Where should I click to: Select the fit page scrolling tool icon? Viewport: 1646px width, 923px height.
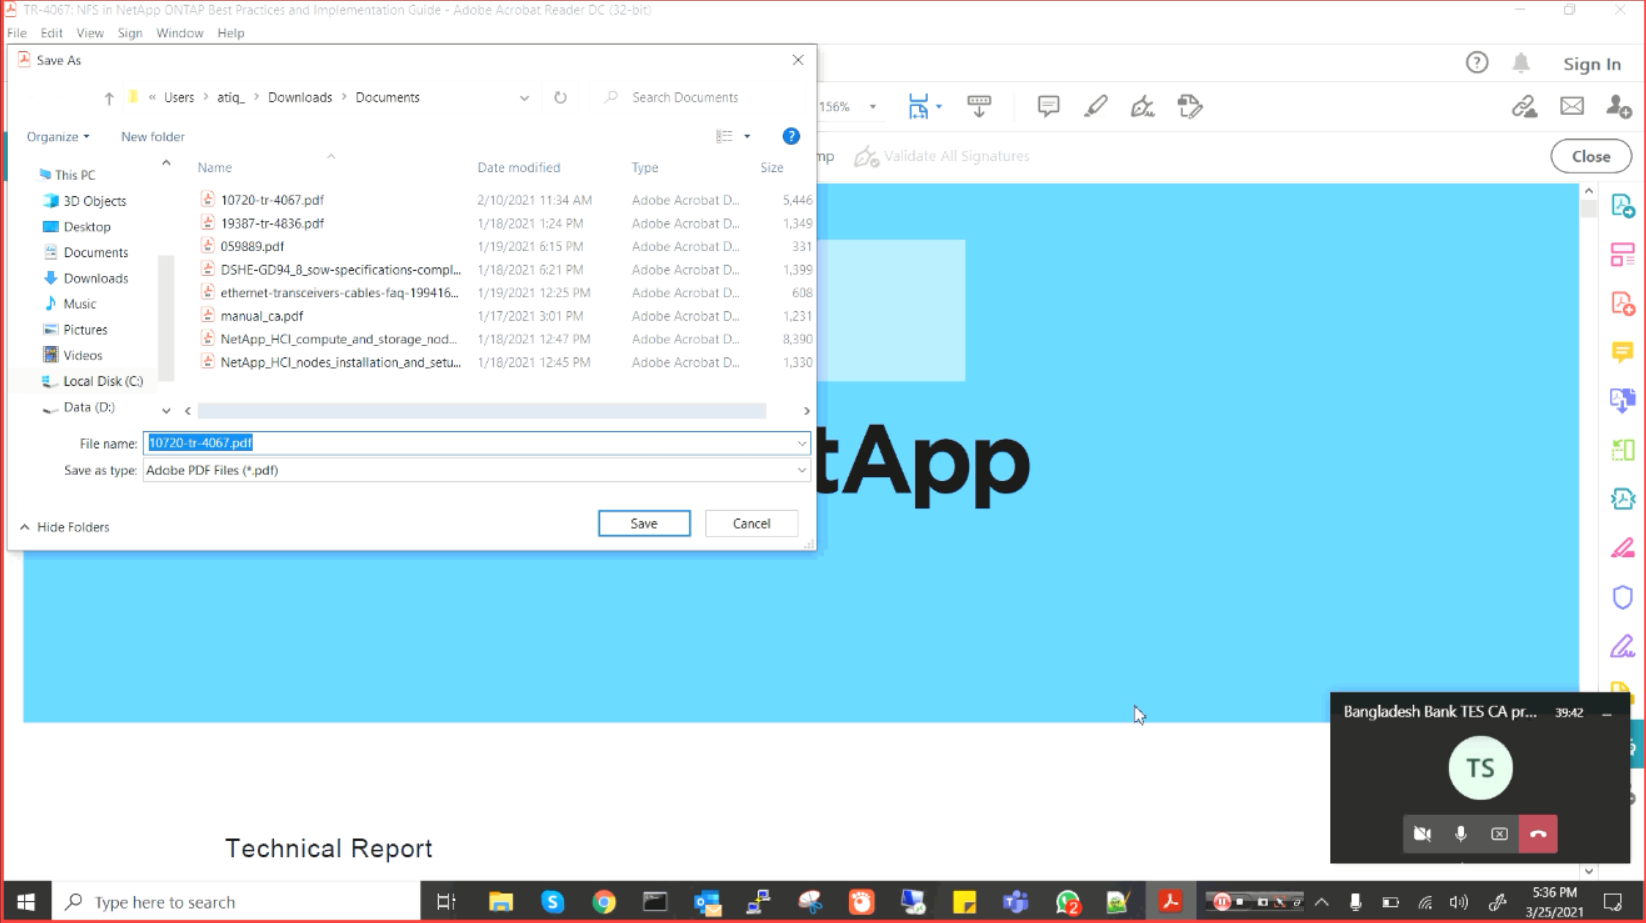[918, 106]
